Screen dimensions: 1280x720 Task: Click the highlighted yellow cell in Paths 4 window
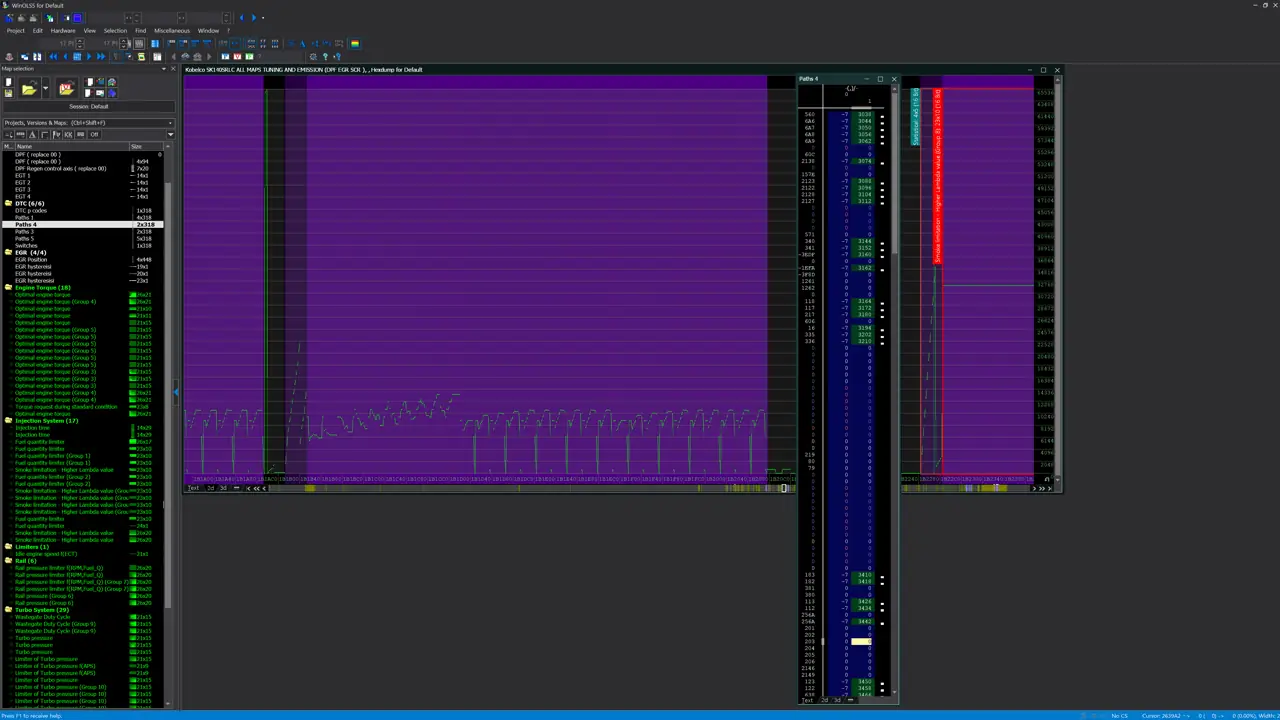tap(861, 642)
